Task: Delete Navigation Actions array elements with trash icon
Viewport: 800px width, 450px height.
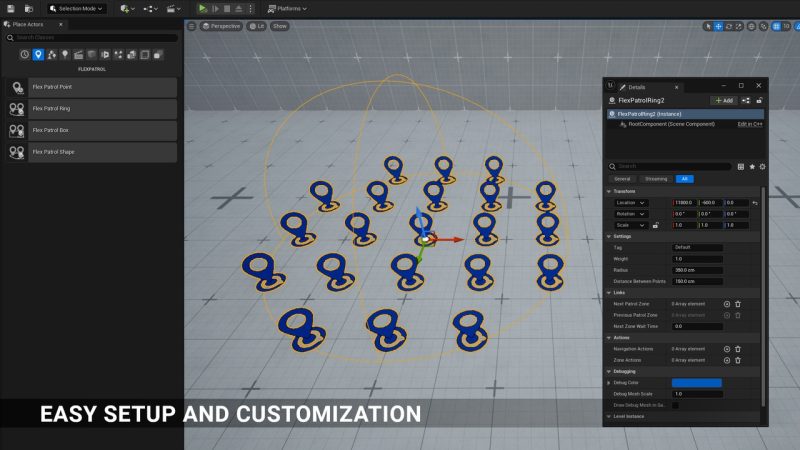Action: (x=738, y=349)
